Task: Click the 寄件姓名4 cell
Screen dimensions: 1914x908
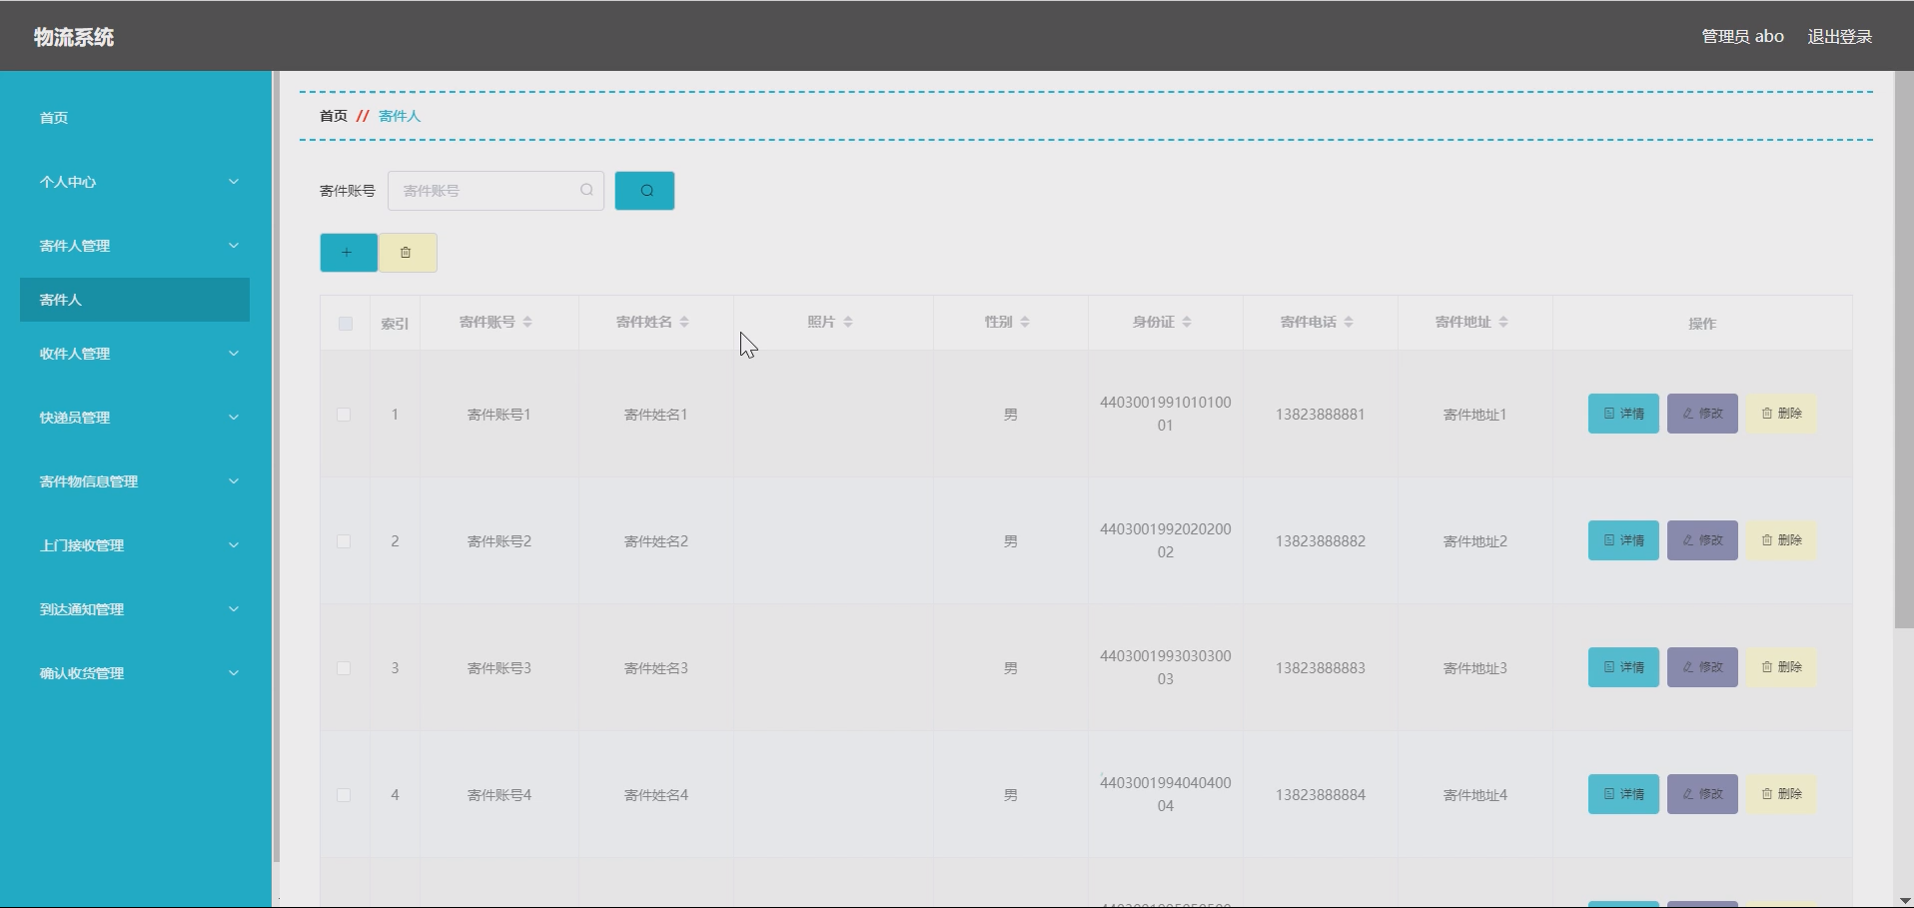Action: tap(656, 795)
